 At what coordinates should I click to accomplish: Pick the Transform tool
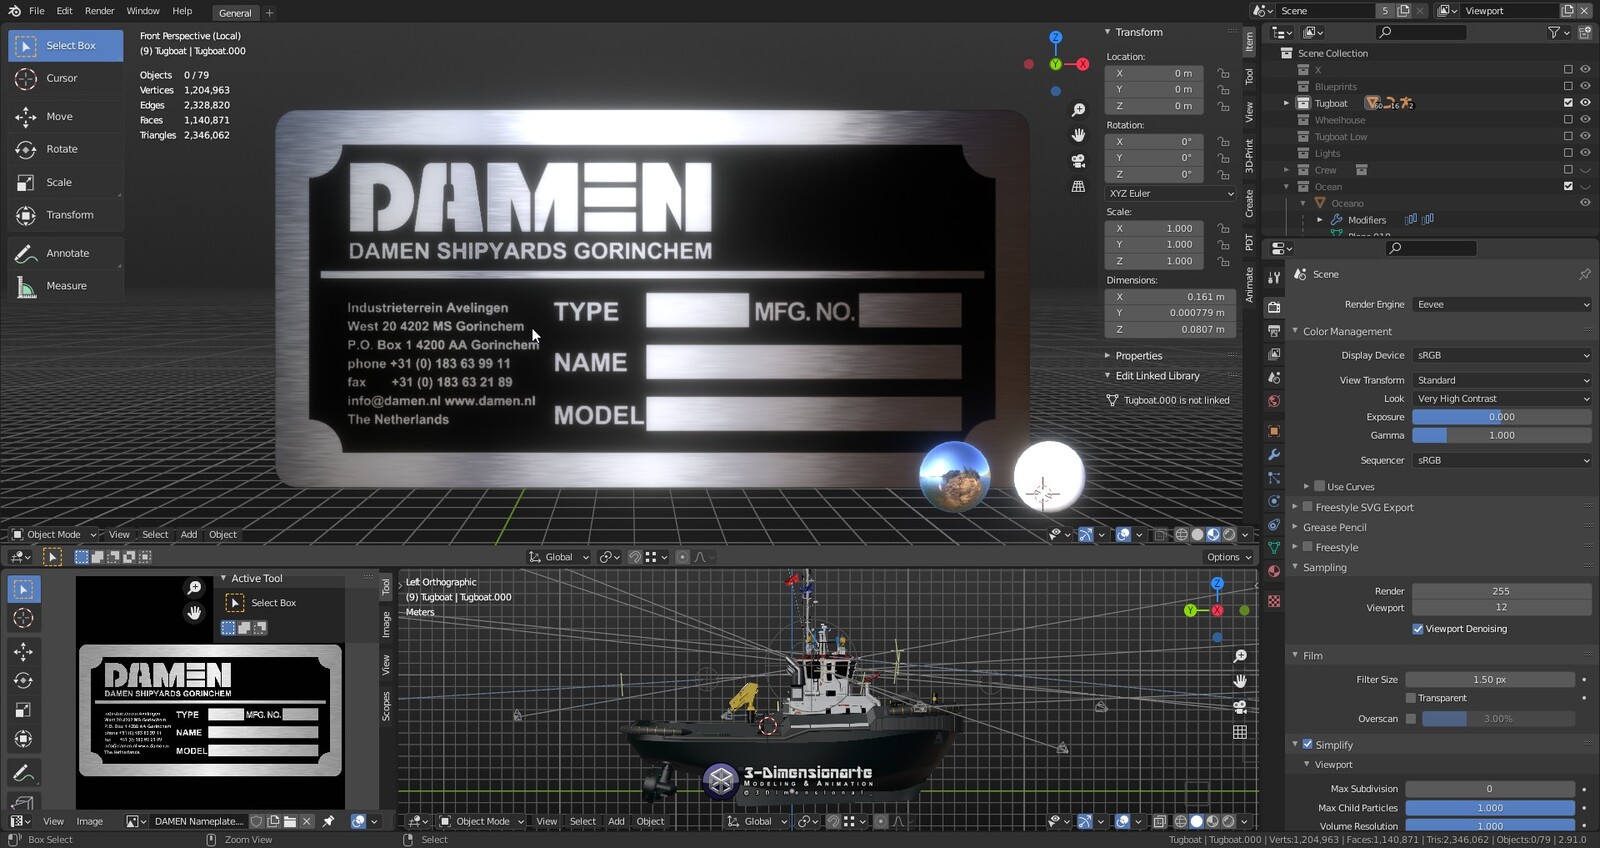[x=65, y=215]
